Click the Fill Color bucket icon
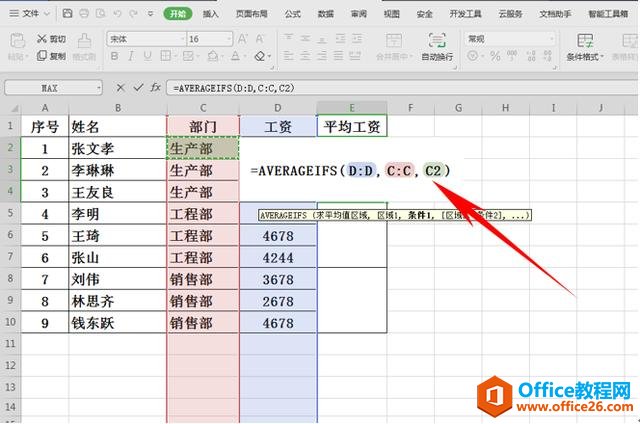The image size is (640, 424). pos(213,56)
